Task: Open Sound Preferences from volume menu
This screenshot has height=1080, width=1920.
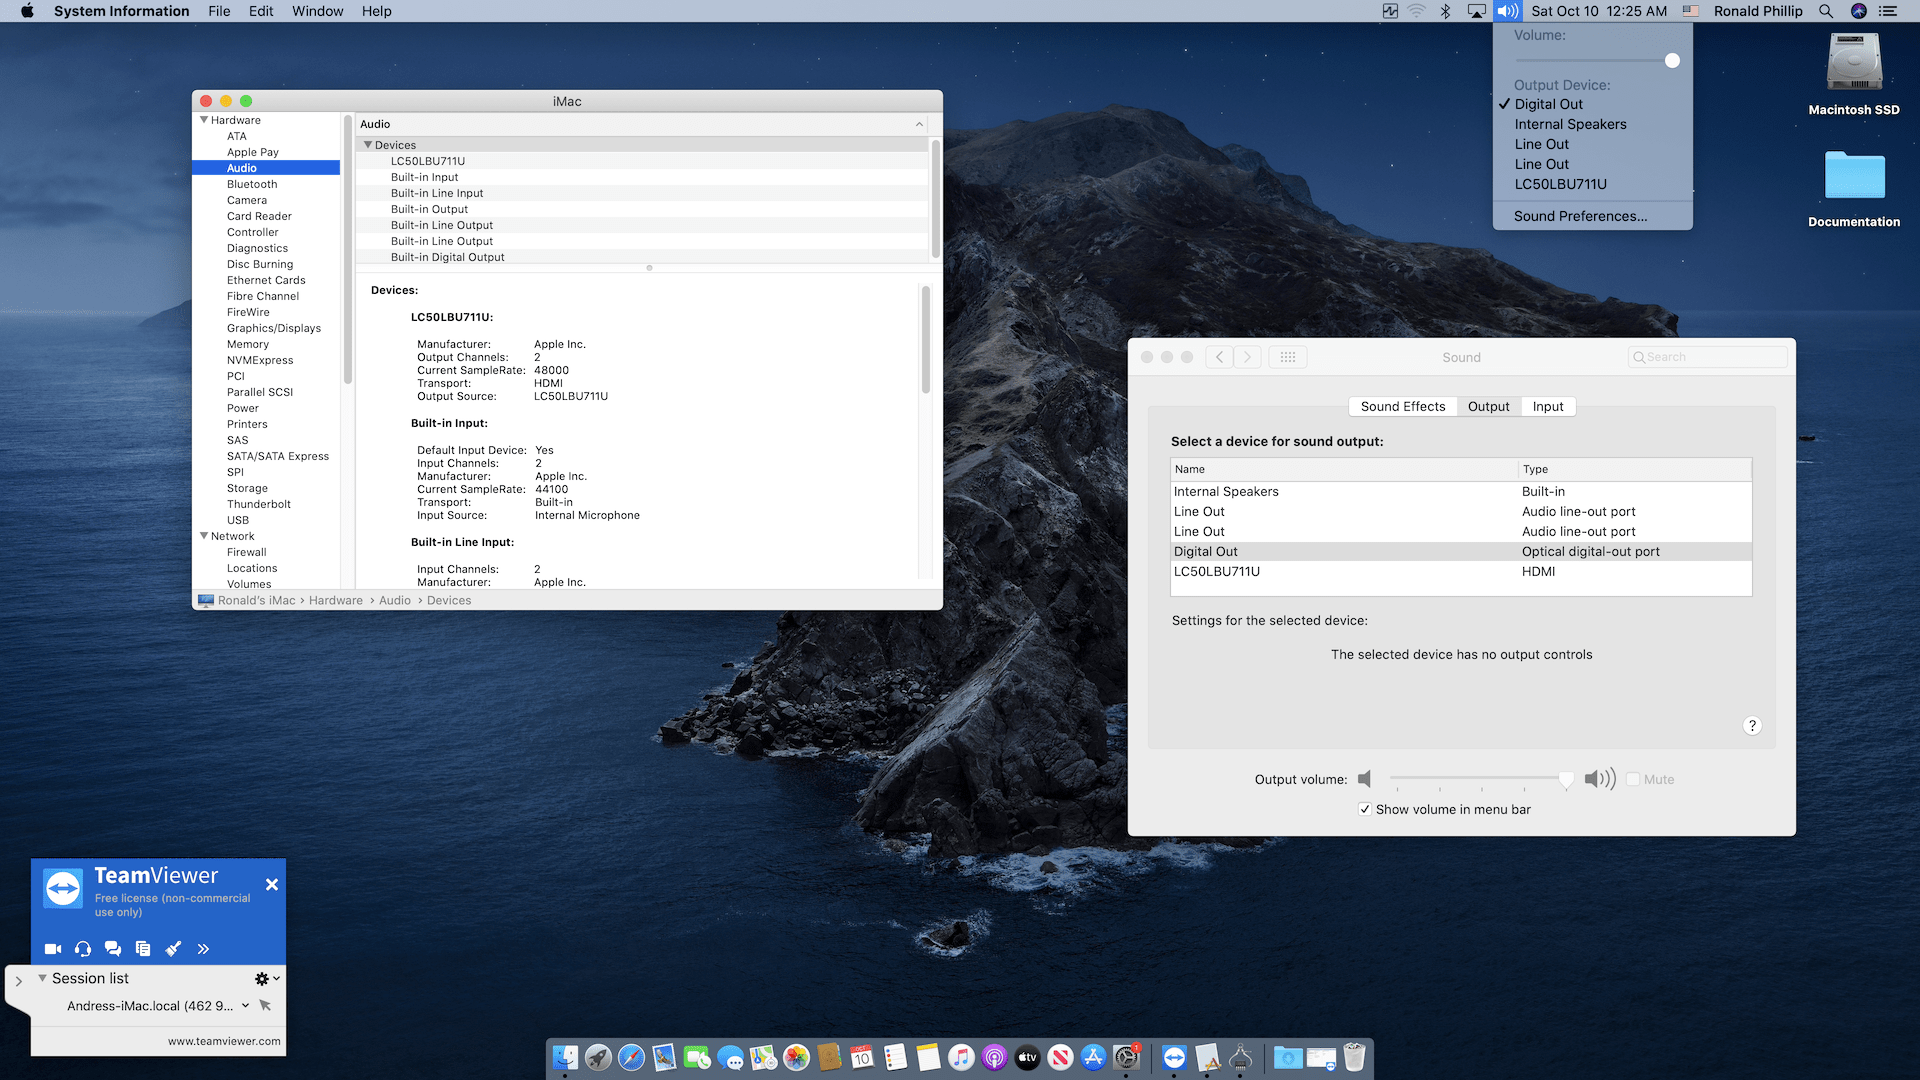Action: tap(1580, 216)
